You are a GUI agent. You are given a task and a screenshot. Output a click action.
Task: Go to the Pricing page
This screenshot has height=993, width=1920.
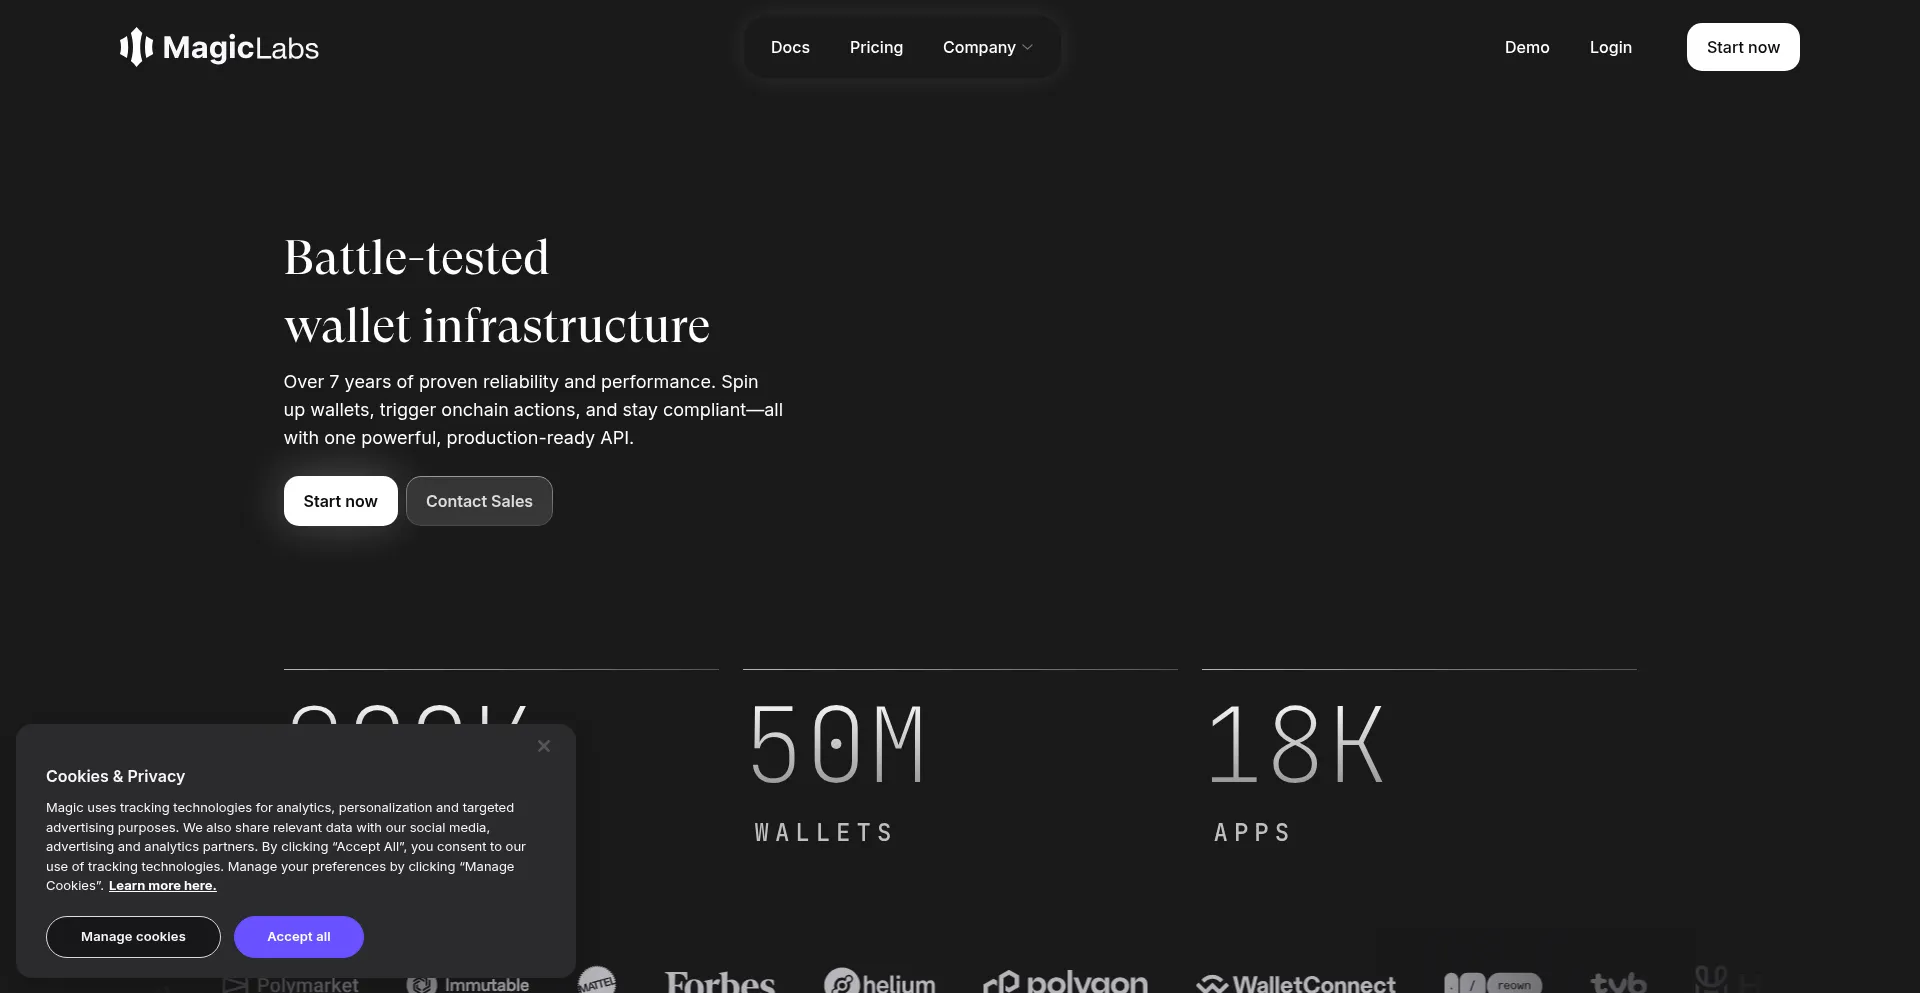point(876,47)
